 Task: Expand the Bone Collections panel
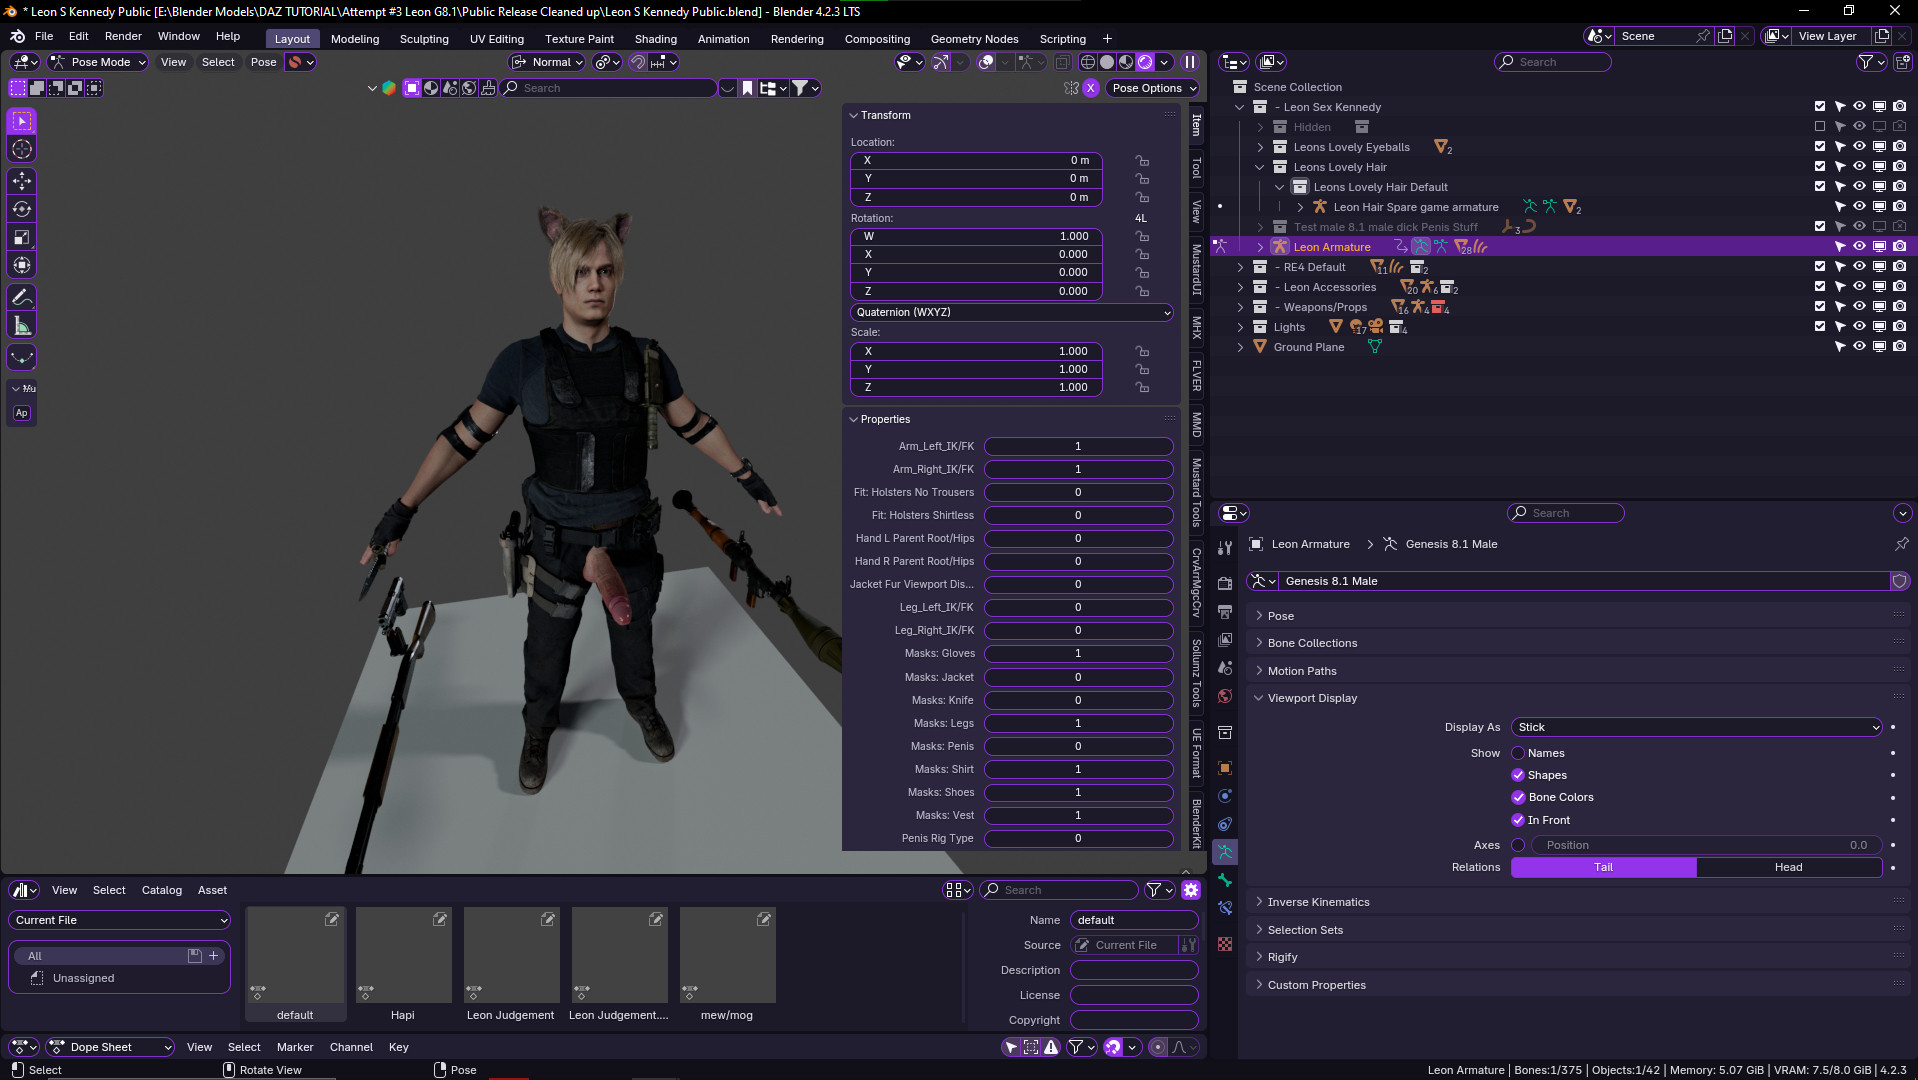pyautogui.click(x=1312, y=643)
